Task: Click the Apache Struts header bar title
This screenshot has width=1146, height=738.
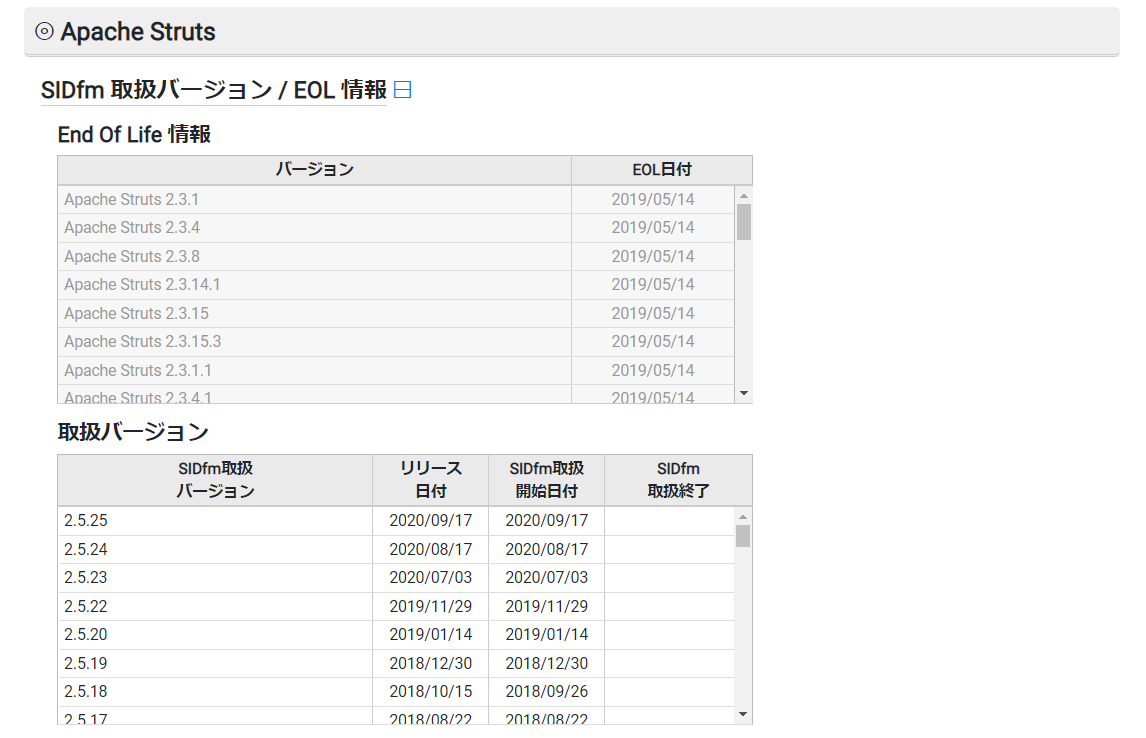Action: 138,31
